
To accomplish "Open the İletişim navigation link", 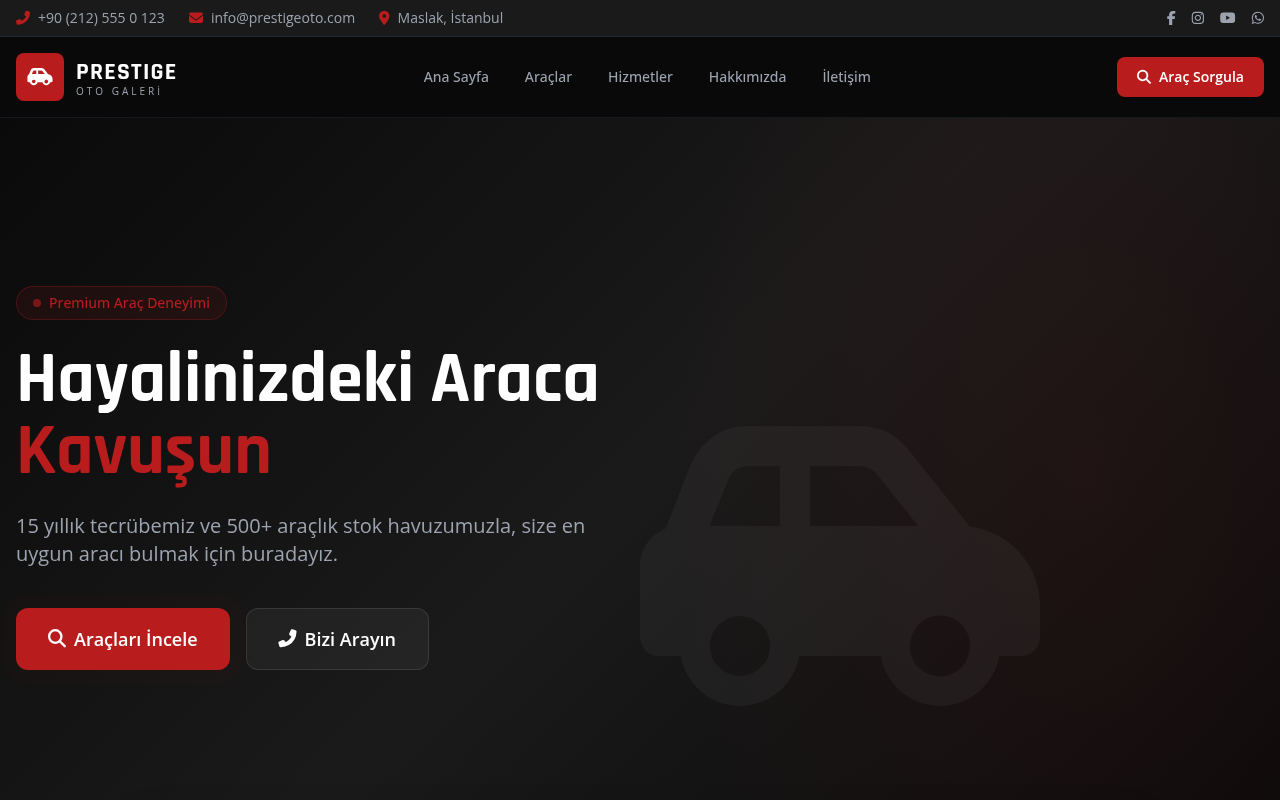I will (846, 76).
